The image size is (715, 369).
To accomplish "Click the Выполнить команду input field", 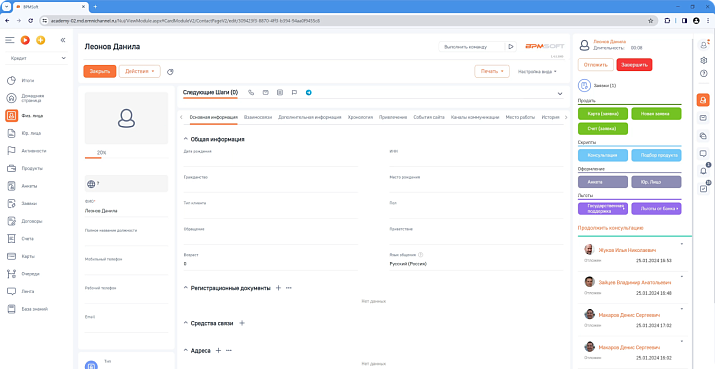I will pos(472,47).
